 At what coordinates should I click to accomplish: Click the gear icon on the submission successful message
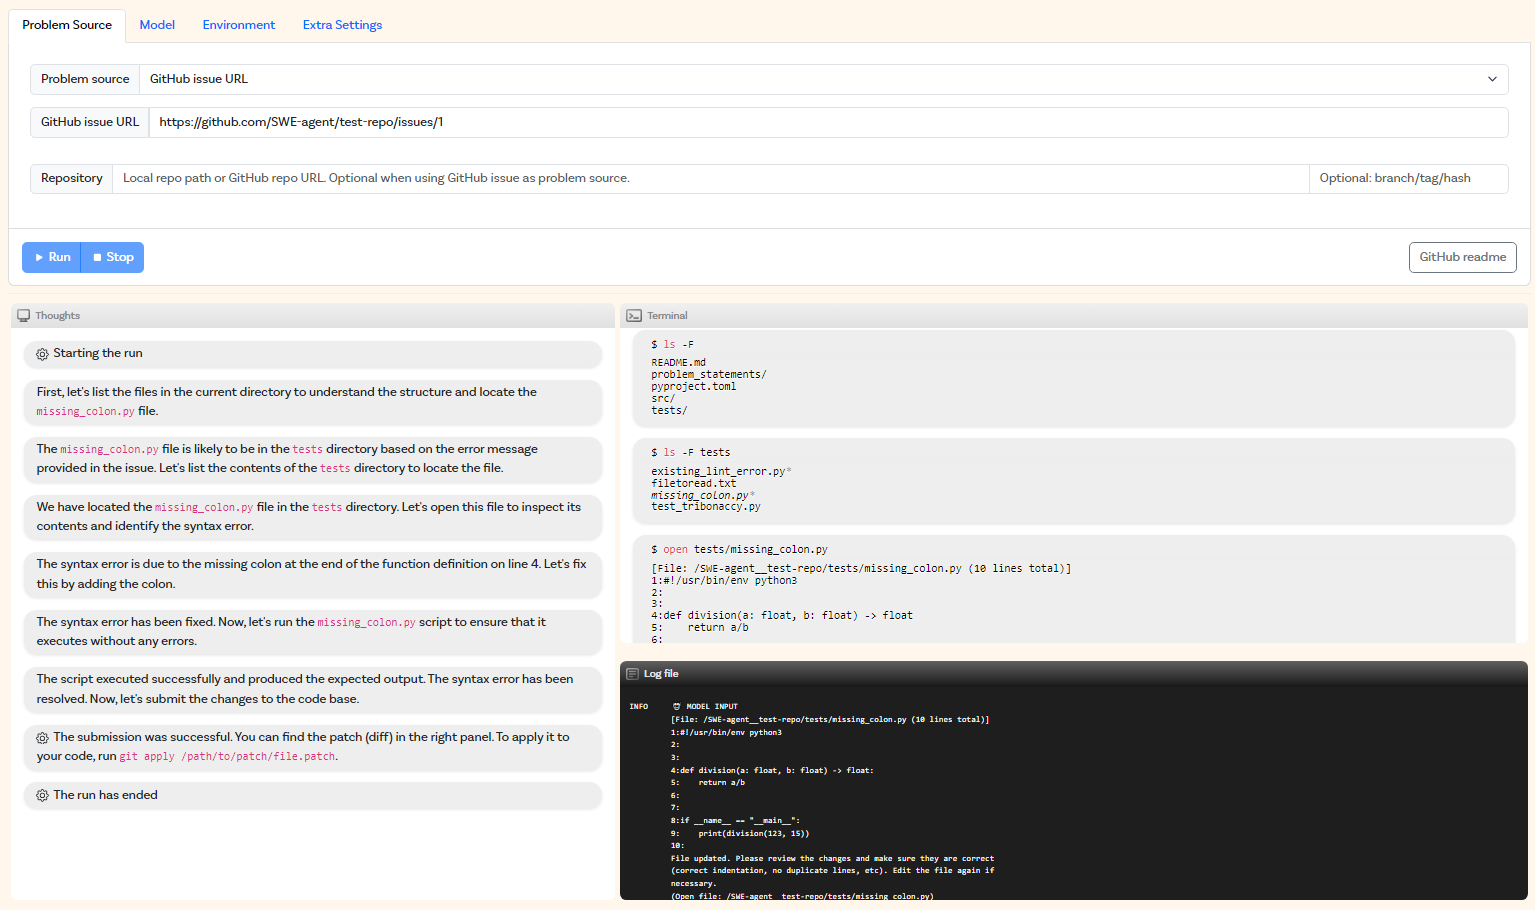pos(42,738)
